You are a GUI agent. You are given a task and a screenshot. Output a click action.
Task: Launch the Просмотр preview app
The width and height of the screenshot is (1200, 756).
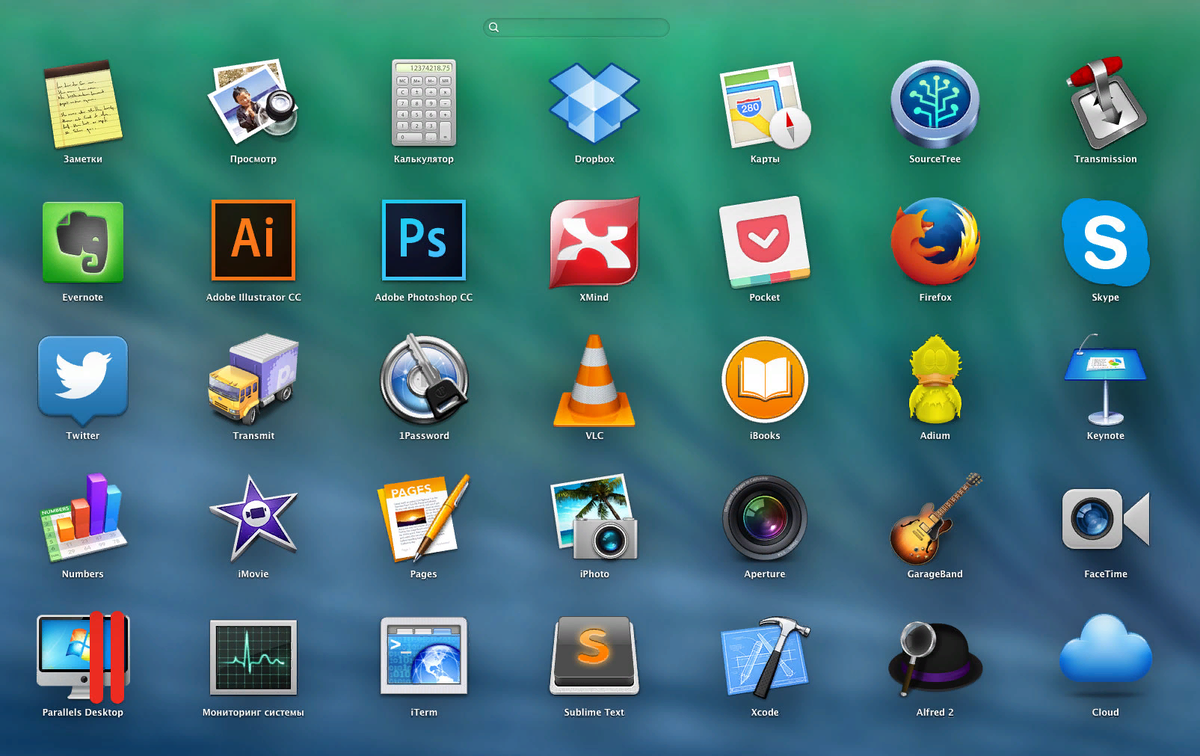253,103
